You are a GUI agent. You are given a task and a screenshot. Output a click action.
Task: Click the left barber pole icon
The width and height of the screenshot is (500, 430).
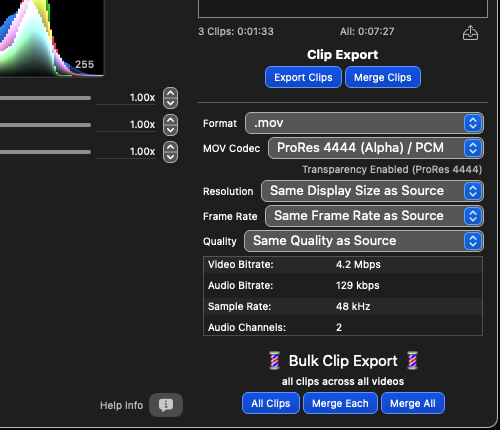coord(274,360)
